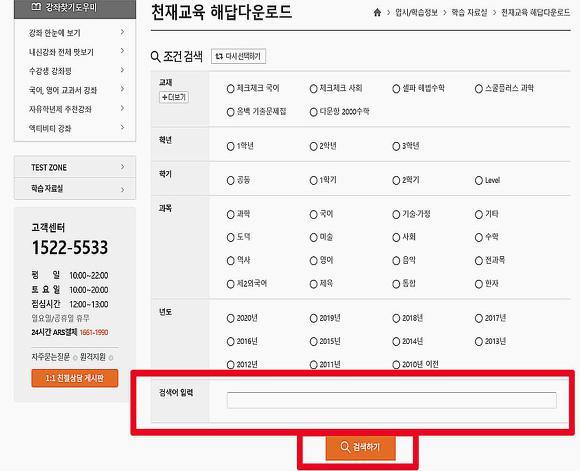Select 다운힝 2000수학 radio button
This screenshot has width=580, height=471.
tap(313, 112)
